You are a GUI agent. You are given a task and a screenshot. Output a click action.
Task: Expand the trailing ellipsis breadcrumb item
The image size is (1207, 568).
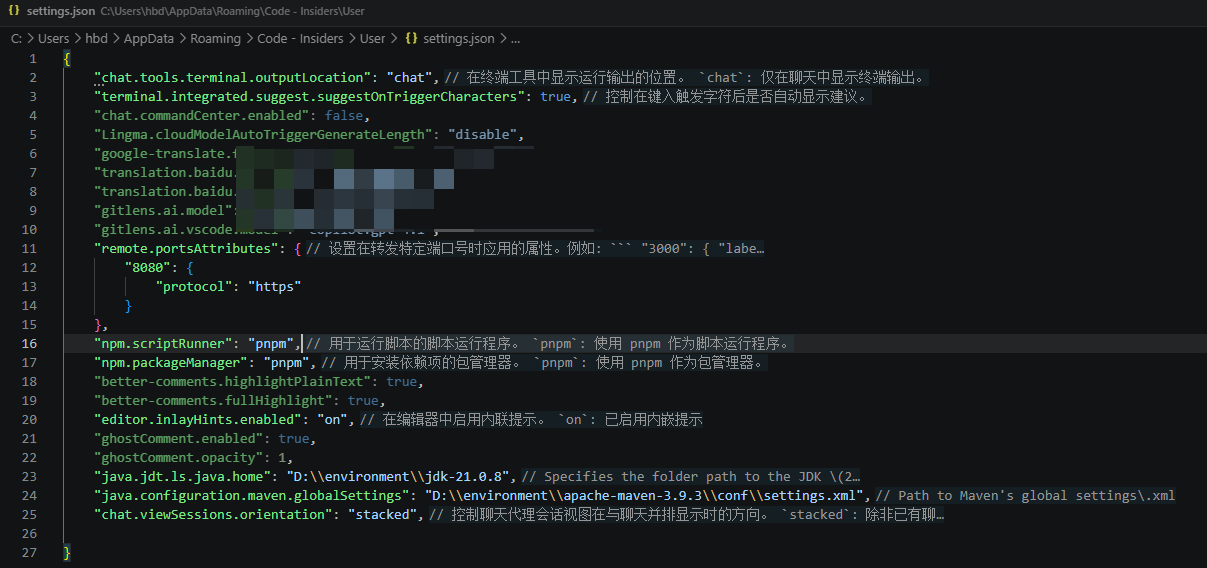tap(515, 39)
